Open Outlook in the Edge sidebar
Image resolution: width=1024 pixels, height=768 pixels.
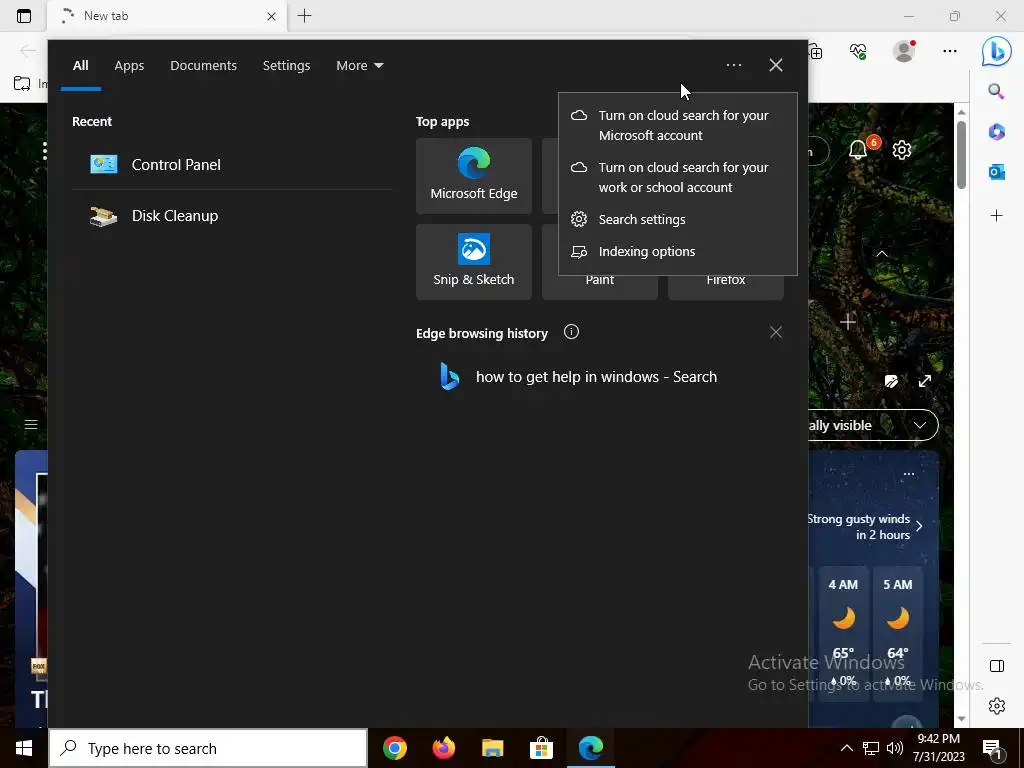[997, 172]
